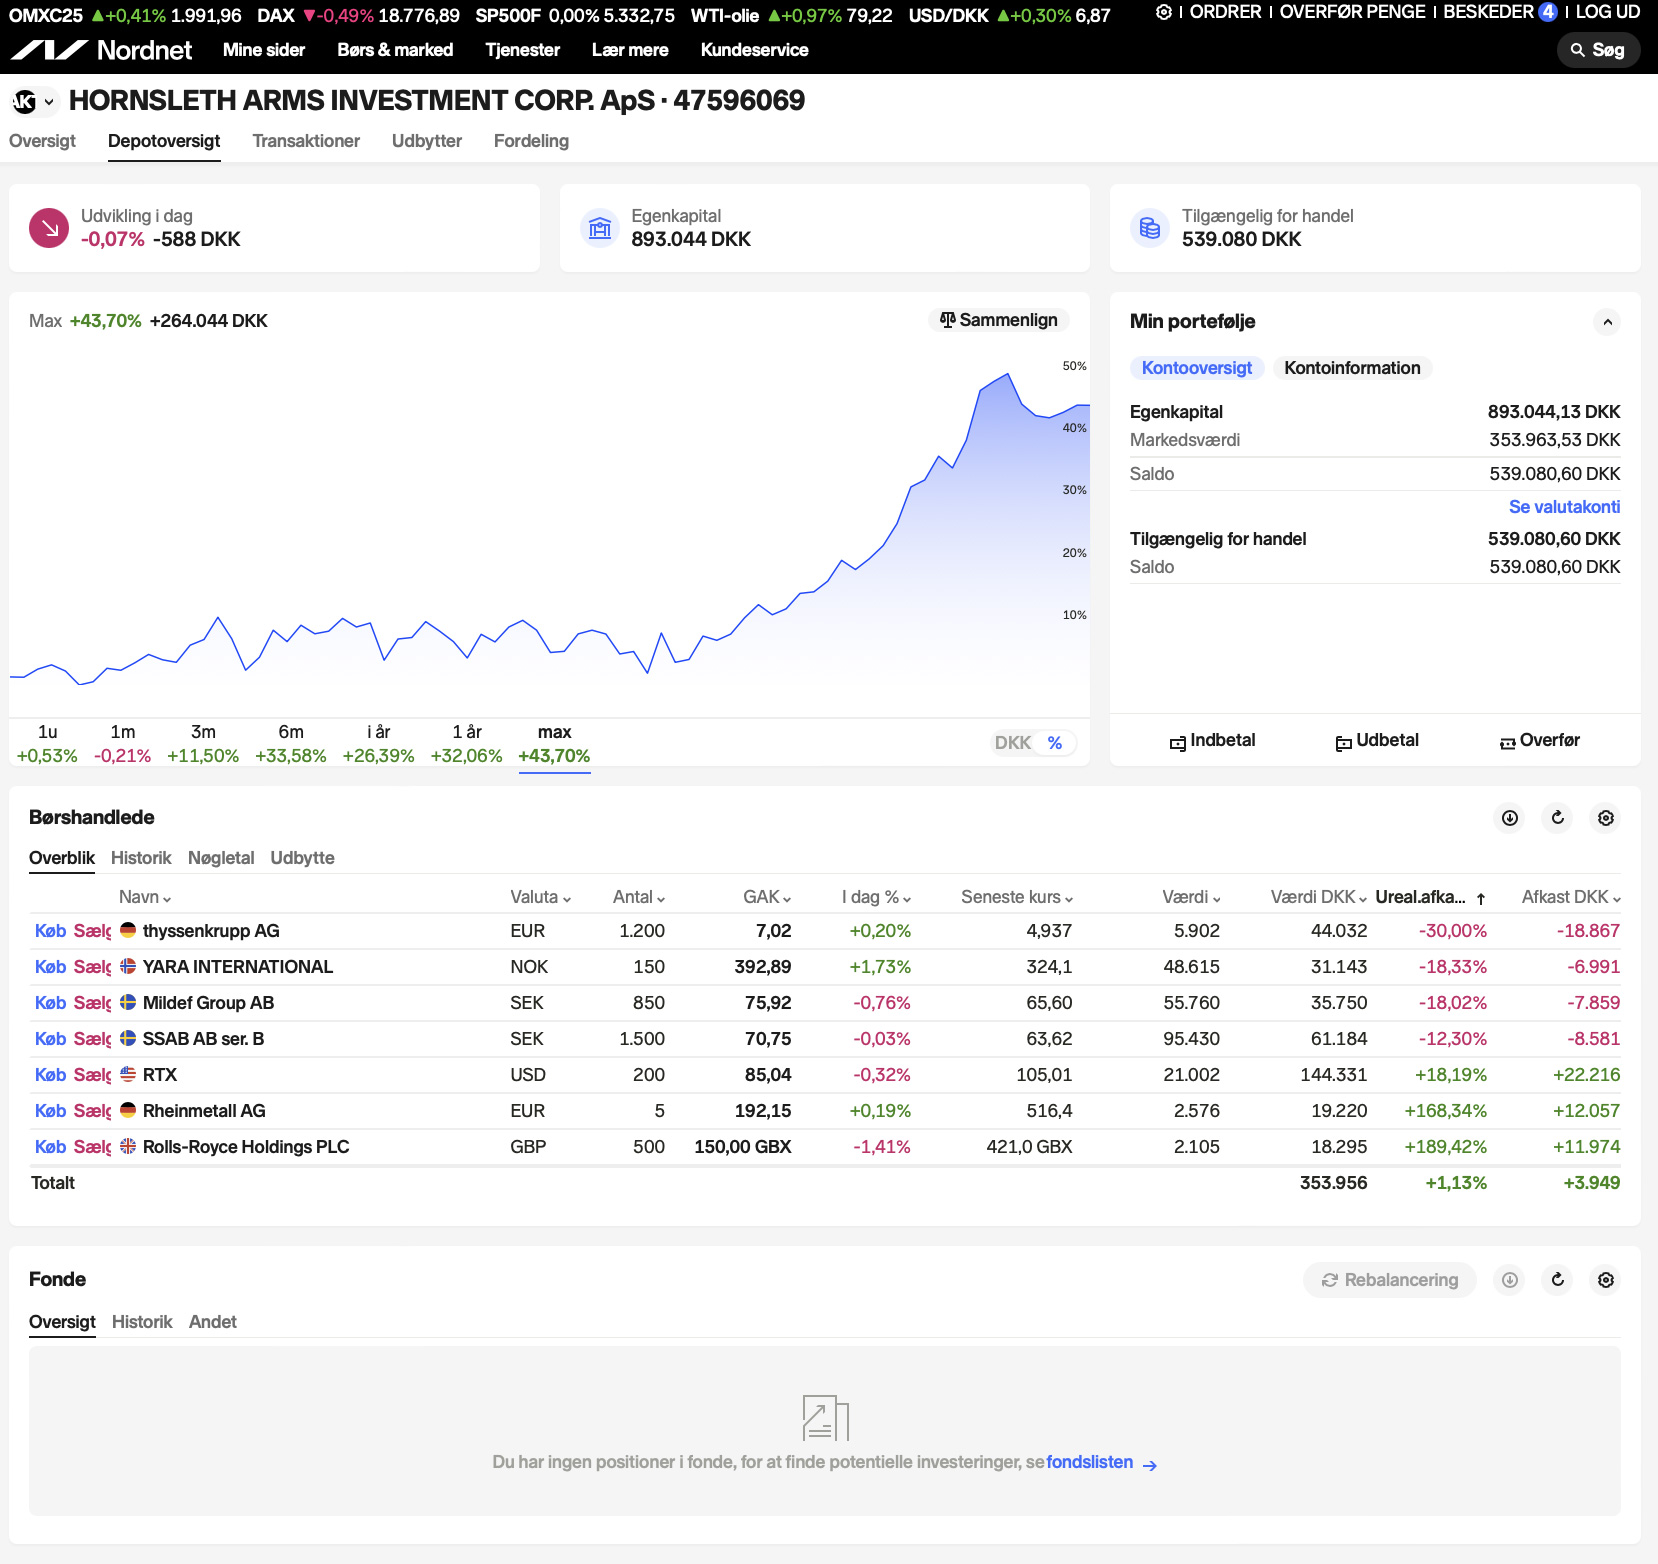This screenshot has height=1564, width=1658.
Task: Open the Fordeling tab
Action: click(x=531, y=141)
